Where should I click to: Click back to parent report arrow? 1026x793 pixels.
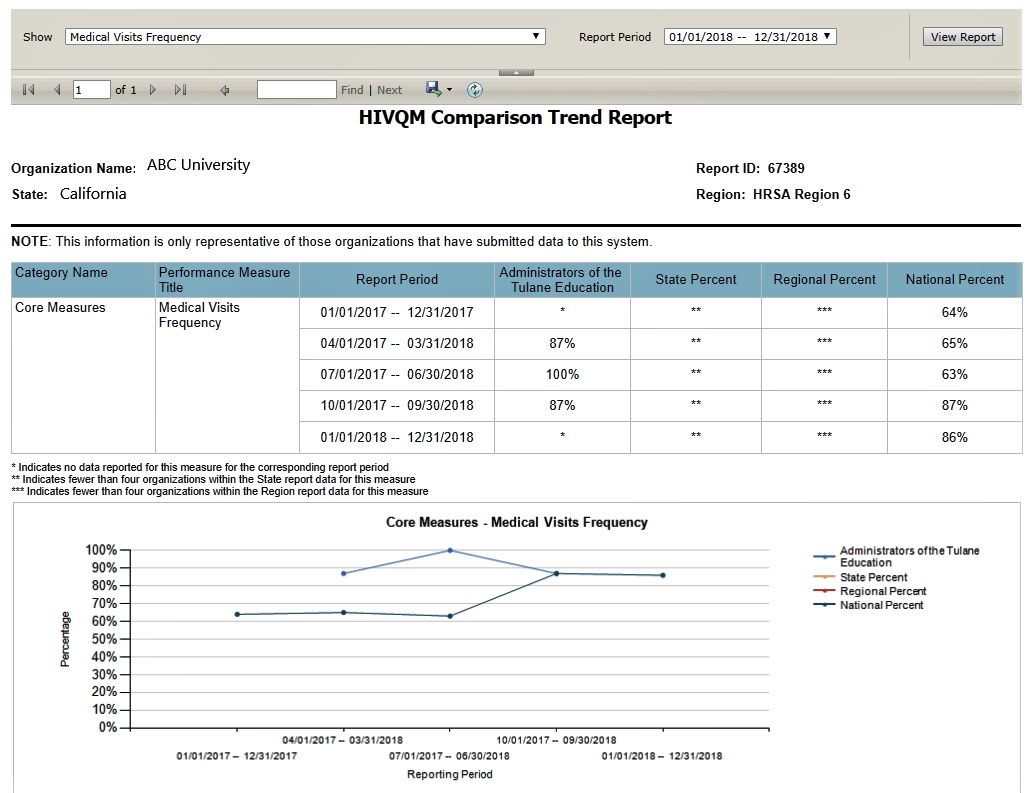(x=225, y=90)
